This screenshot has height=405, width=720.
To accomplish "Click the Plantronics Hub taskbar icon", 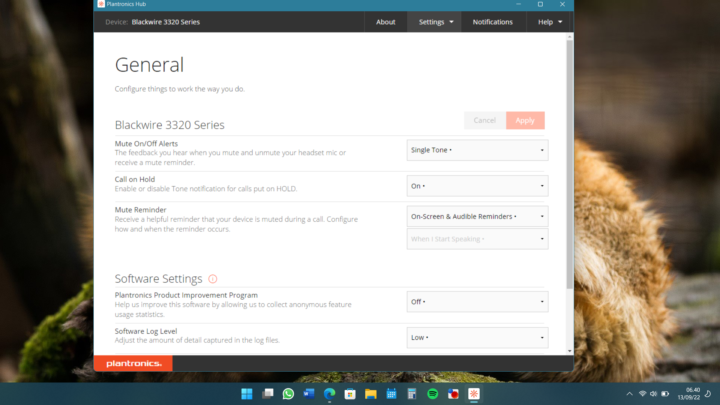I will pos(474,394).
